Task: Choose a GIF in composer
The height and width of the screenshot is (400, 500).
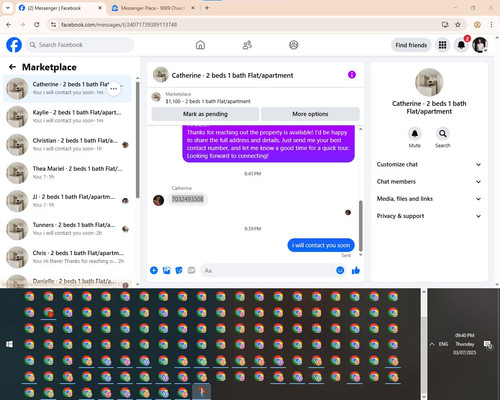Action: (191, 270)
